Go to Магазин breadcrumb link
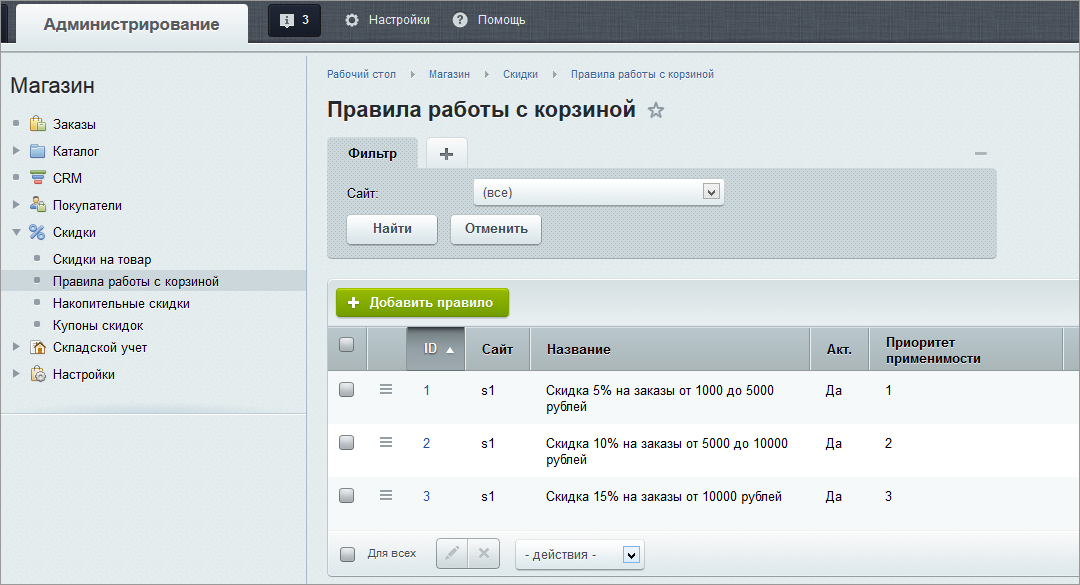The height and width of the screenshot is (585, 1080). point(449,74)
